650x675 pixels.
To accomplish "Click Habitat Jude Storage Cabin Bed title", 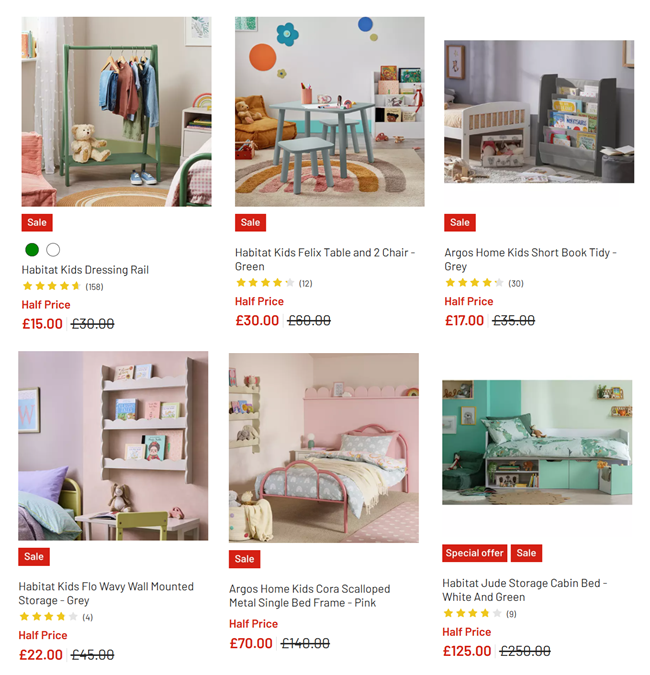I will tap(525, 590).
